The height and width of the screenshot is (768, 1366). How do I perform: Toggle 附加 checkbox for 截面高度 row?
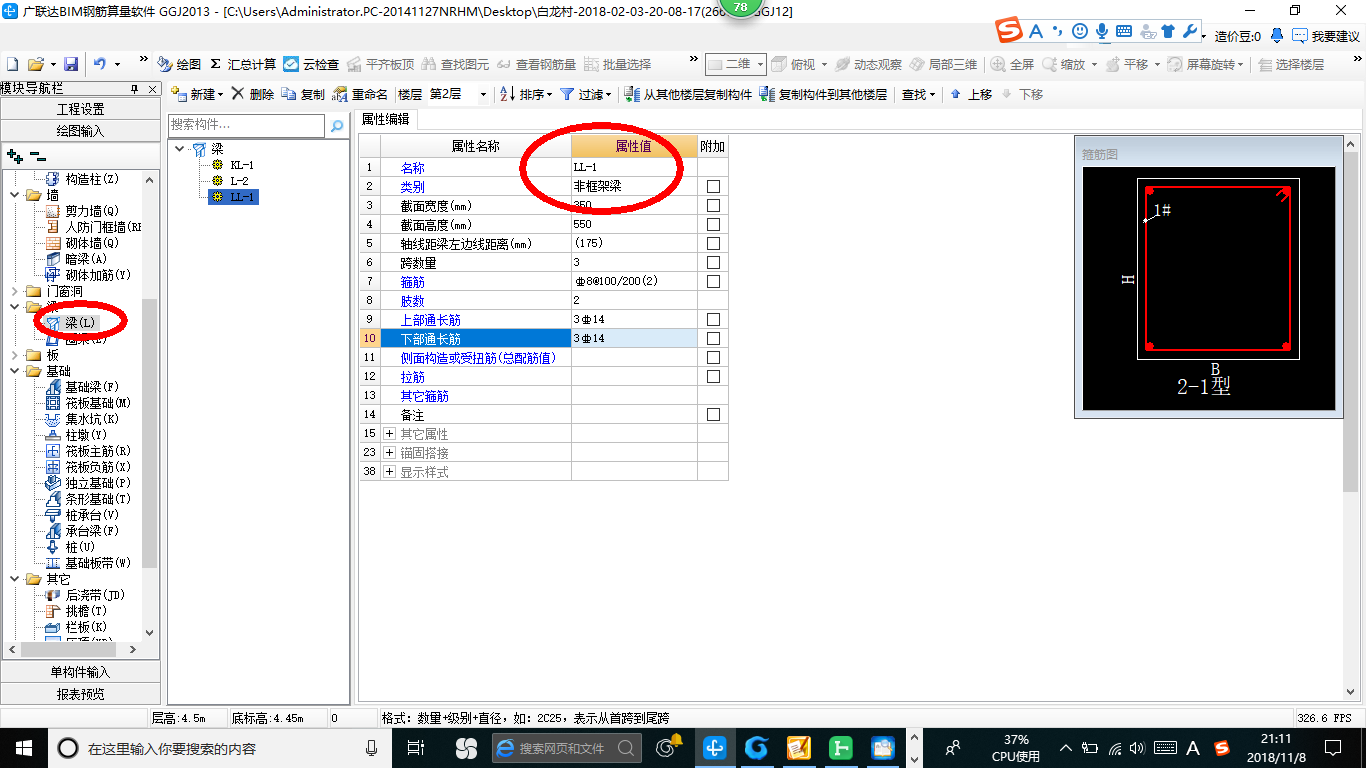713,225
